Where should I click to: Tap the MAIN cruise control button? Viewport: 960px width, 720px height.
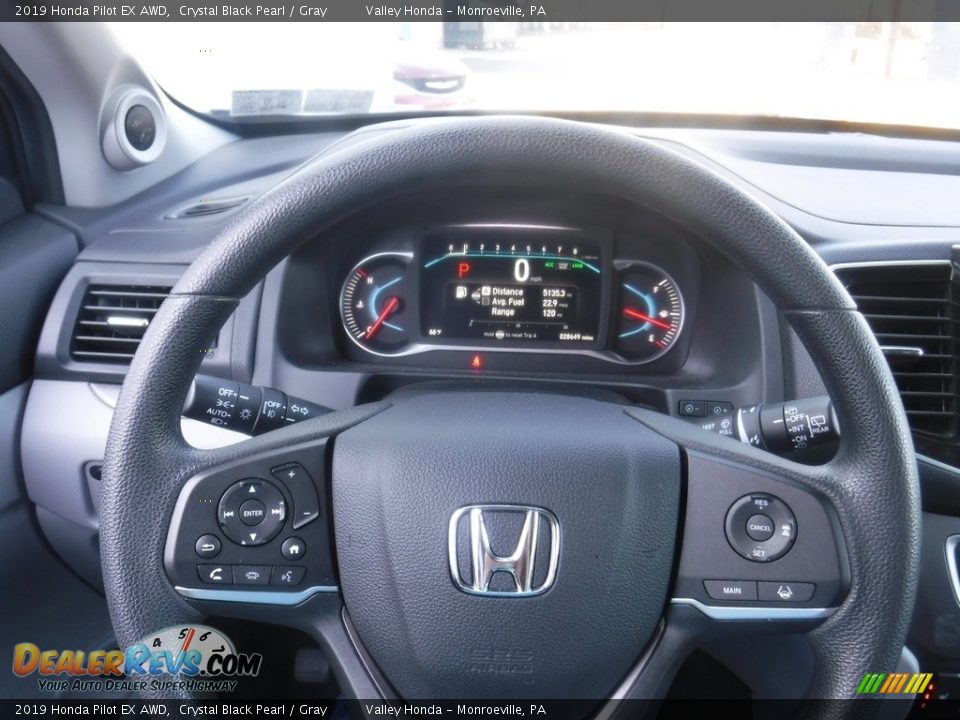coord(732,590)
